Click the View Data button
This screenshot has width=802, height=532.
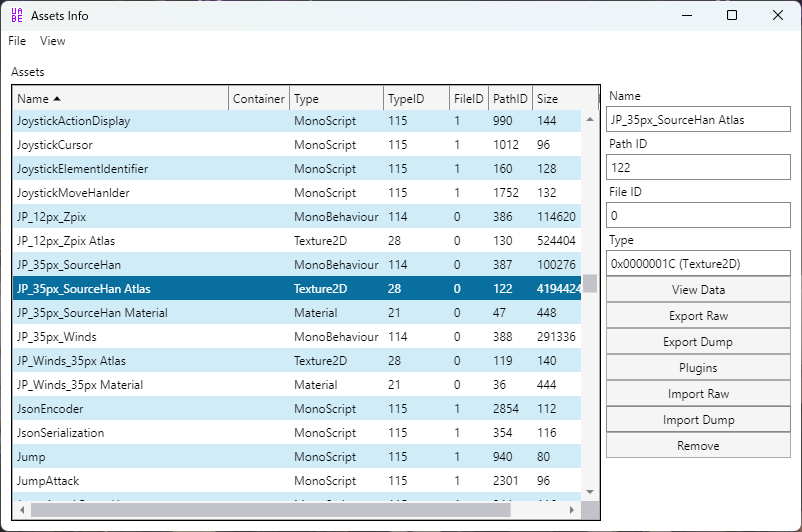pos(698,290)
